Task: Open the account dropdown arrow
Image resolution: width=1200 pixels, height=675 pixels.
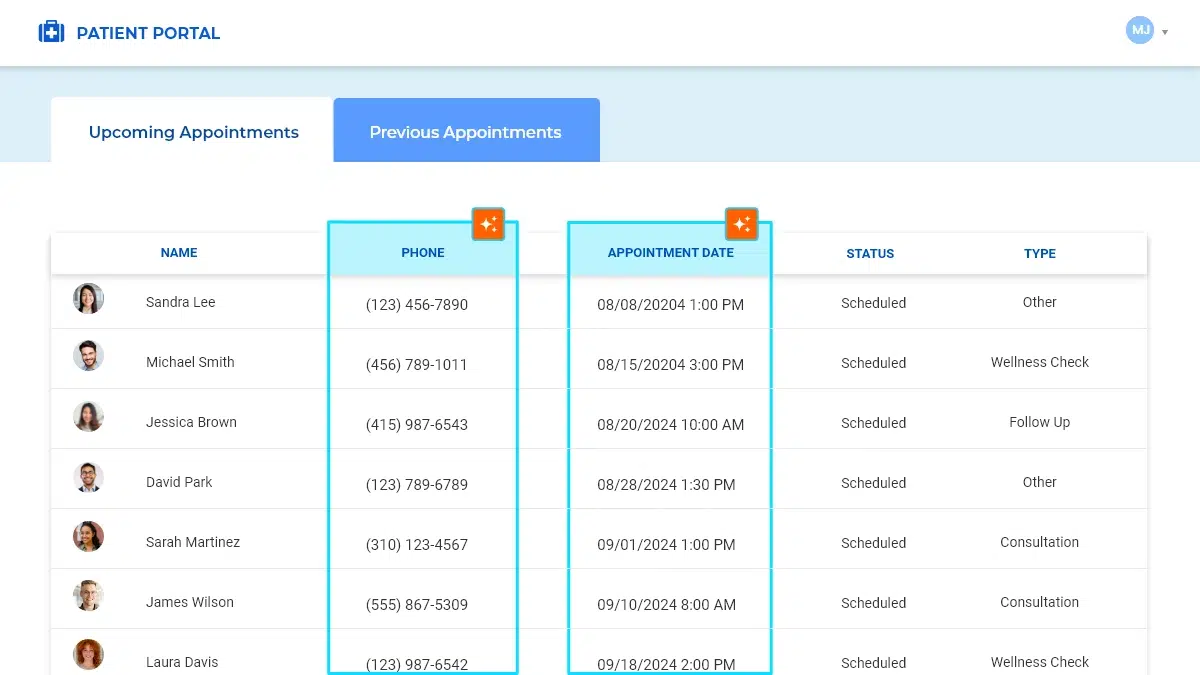Action: (1165, 32)
